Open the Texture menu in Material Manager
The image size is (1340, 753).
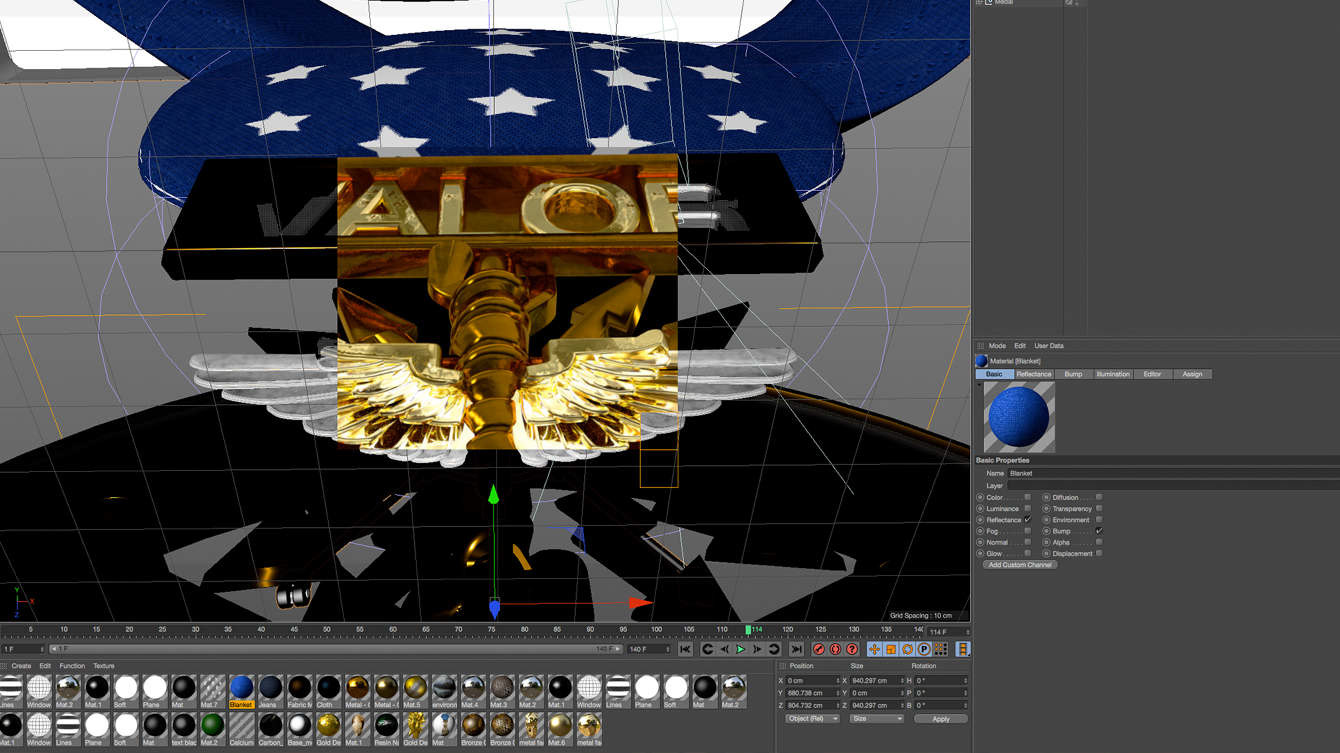coord(104,666)
